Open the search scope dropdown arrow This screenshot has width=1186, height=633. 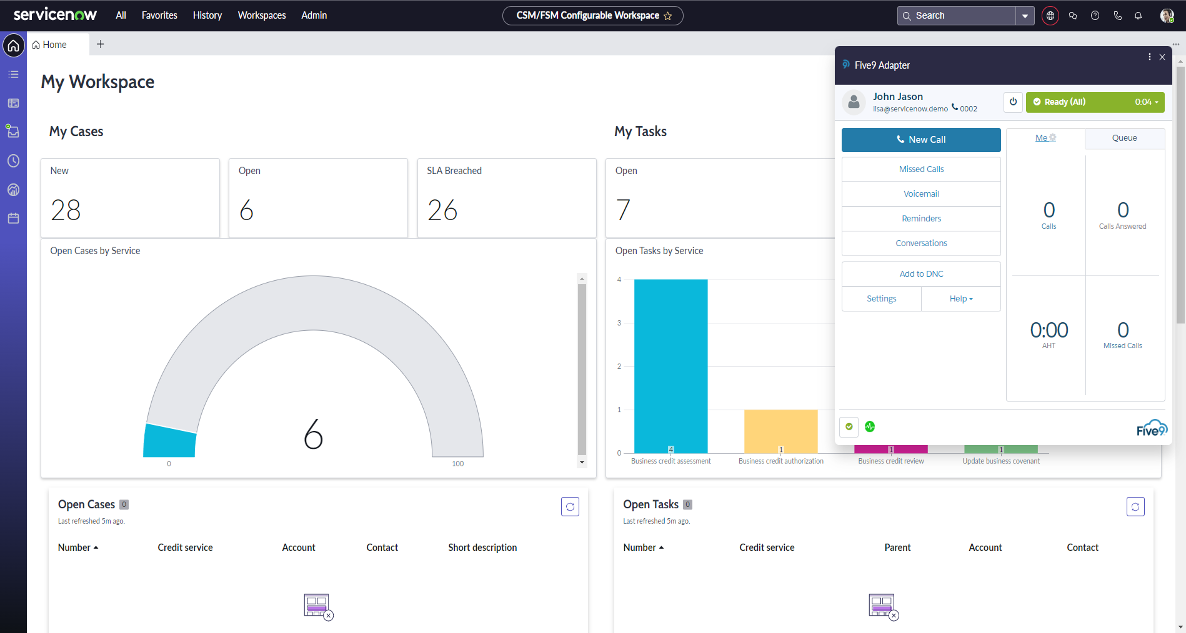(1025, 16)
